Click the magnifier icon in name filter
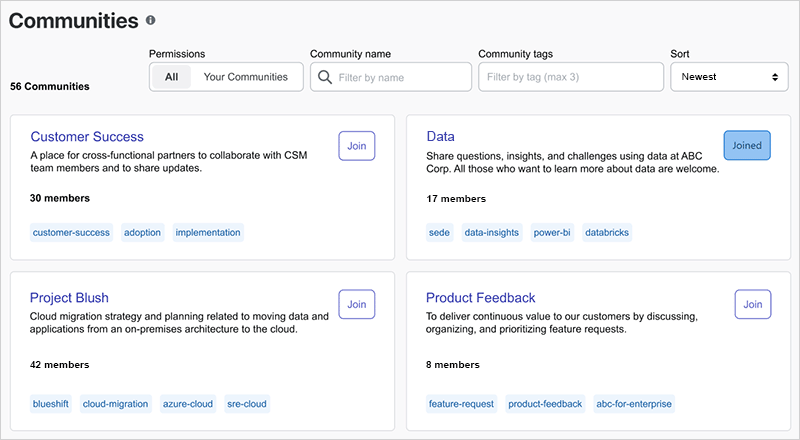This screenshot has height=440, width=800. (324, 77)
